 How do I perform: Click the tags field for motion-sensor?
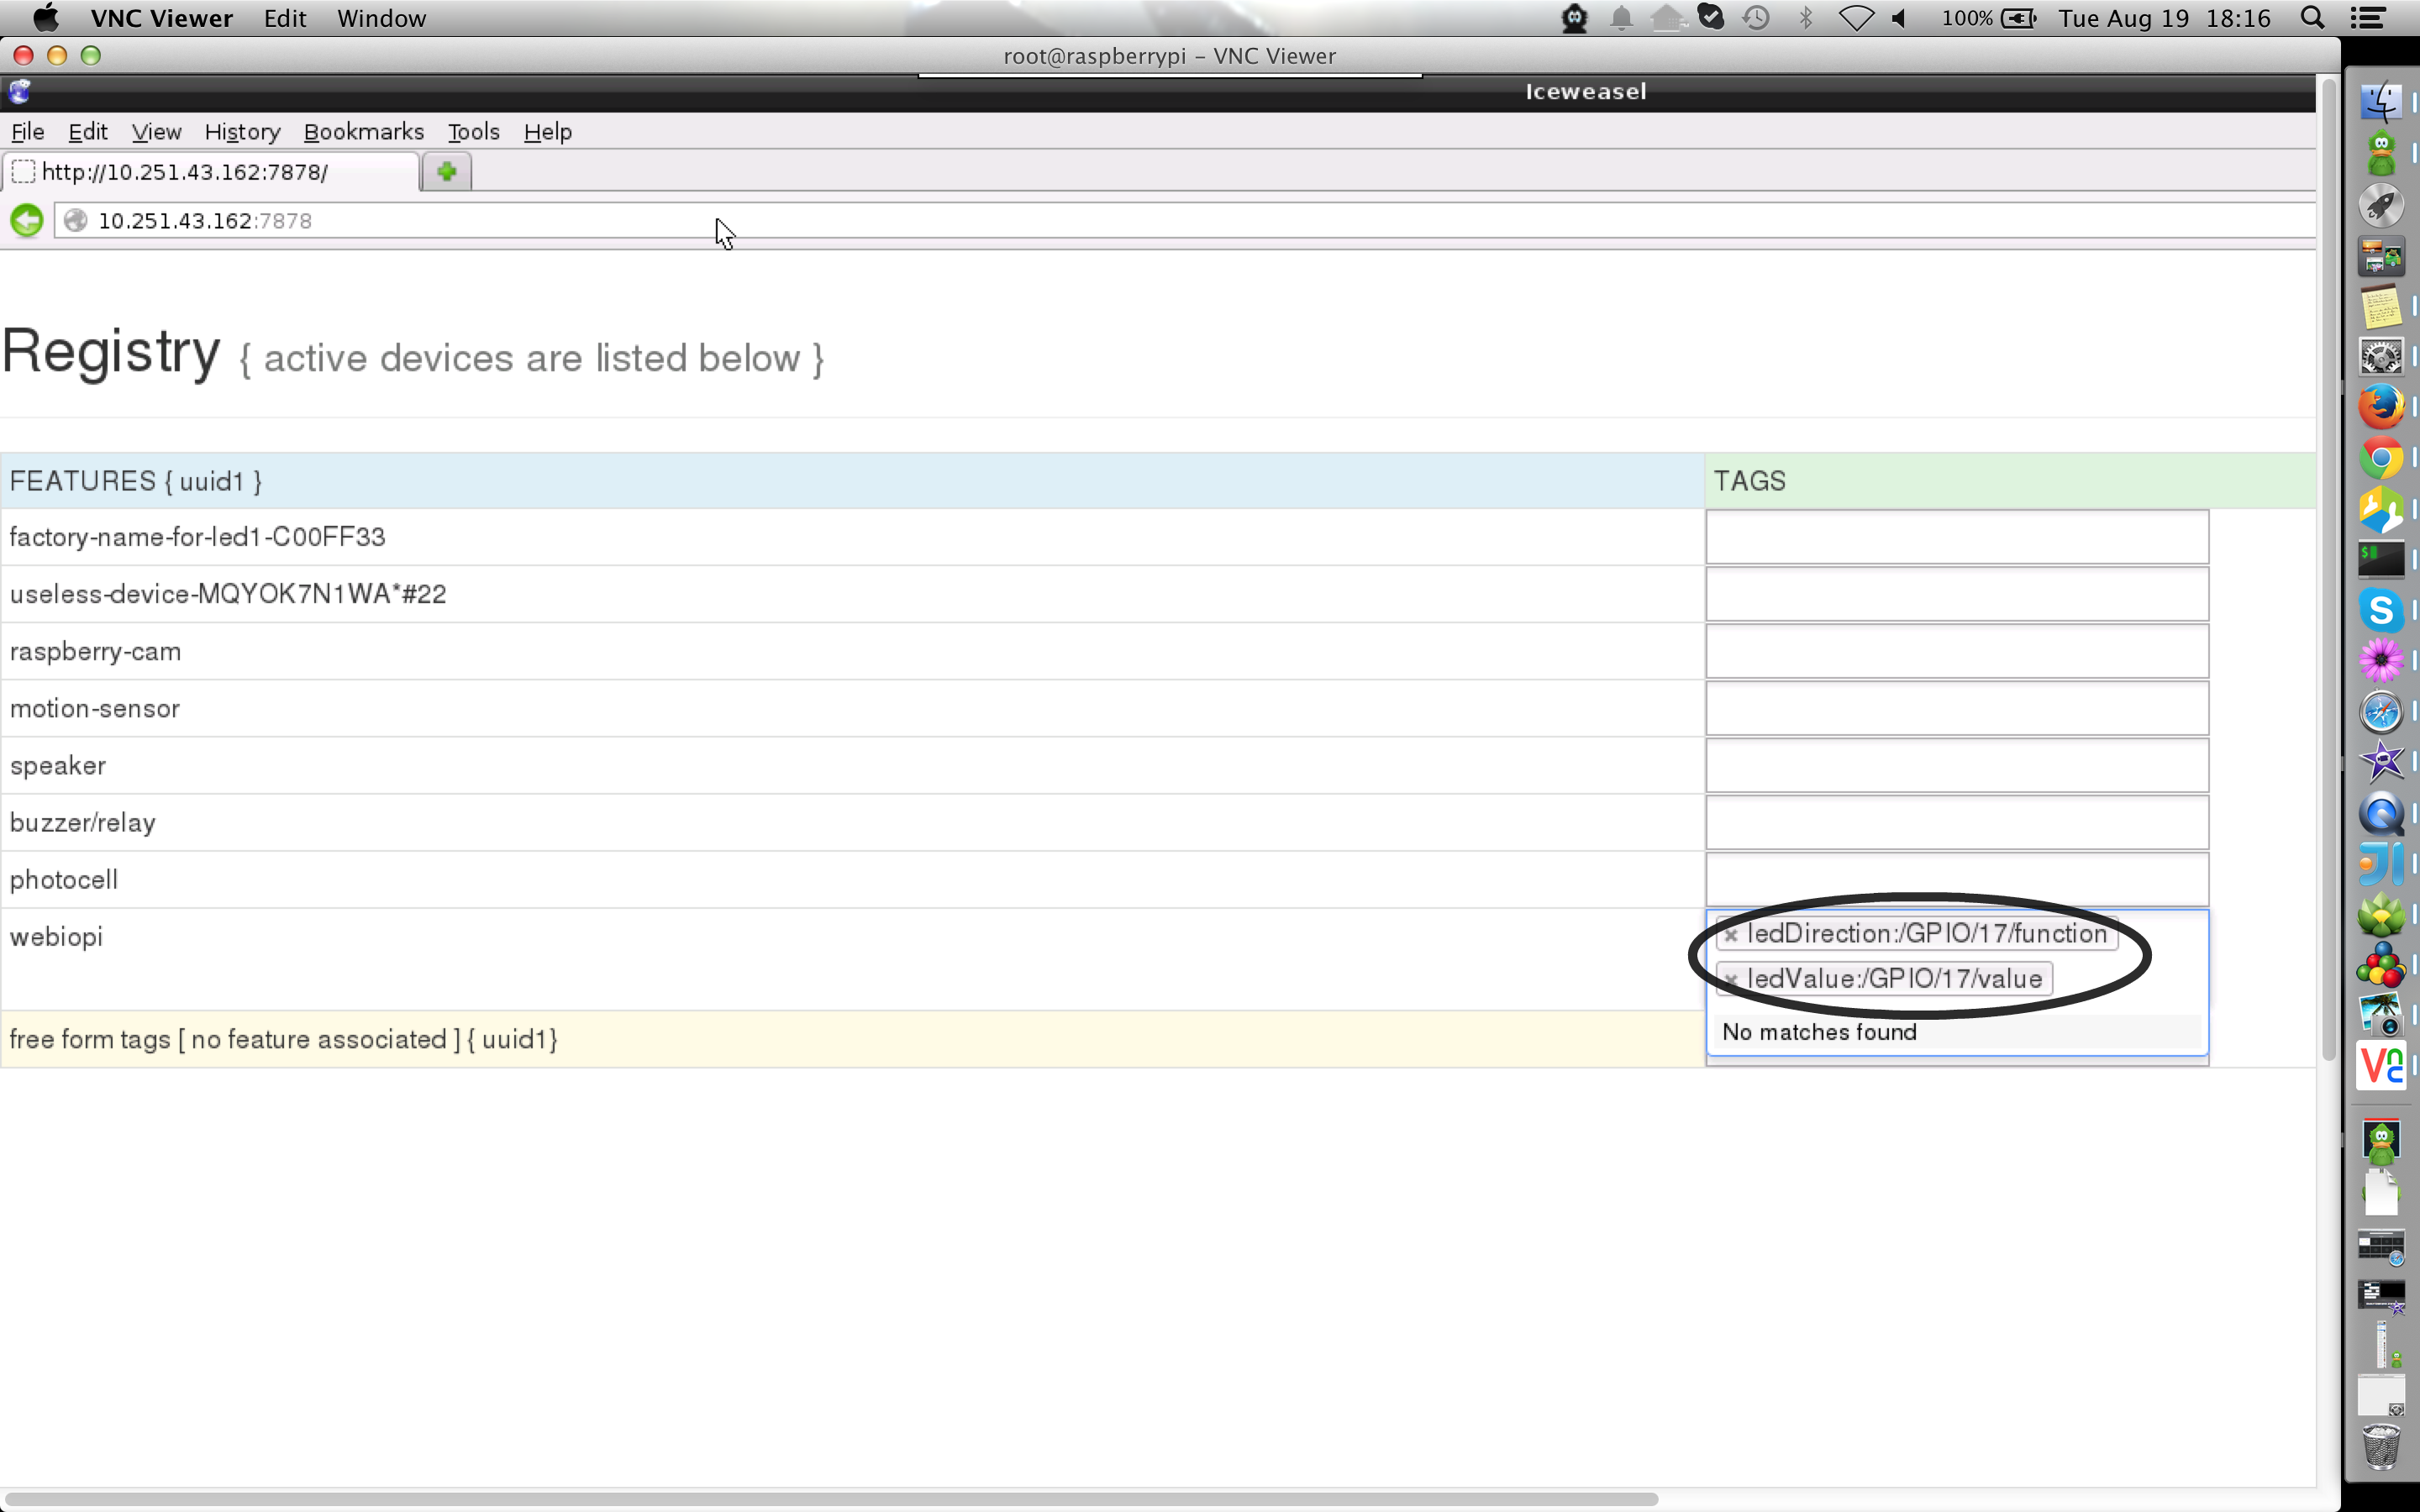click(1956, 708)
